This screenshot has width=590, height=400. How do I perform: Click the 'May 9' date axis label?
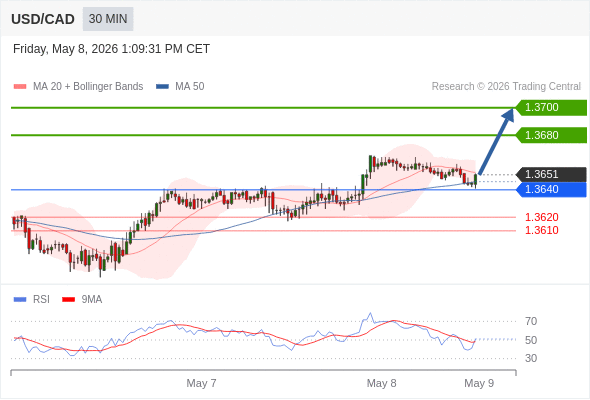tap(479, 383)
